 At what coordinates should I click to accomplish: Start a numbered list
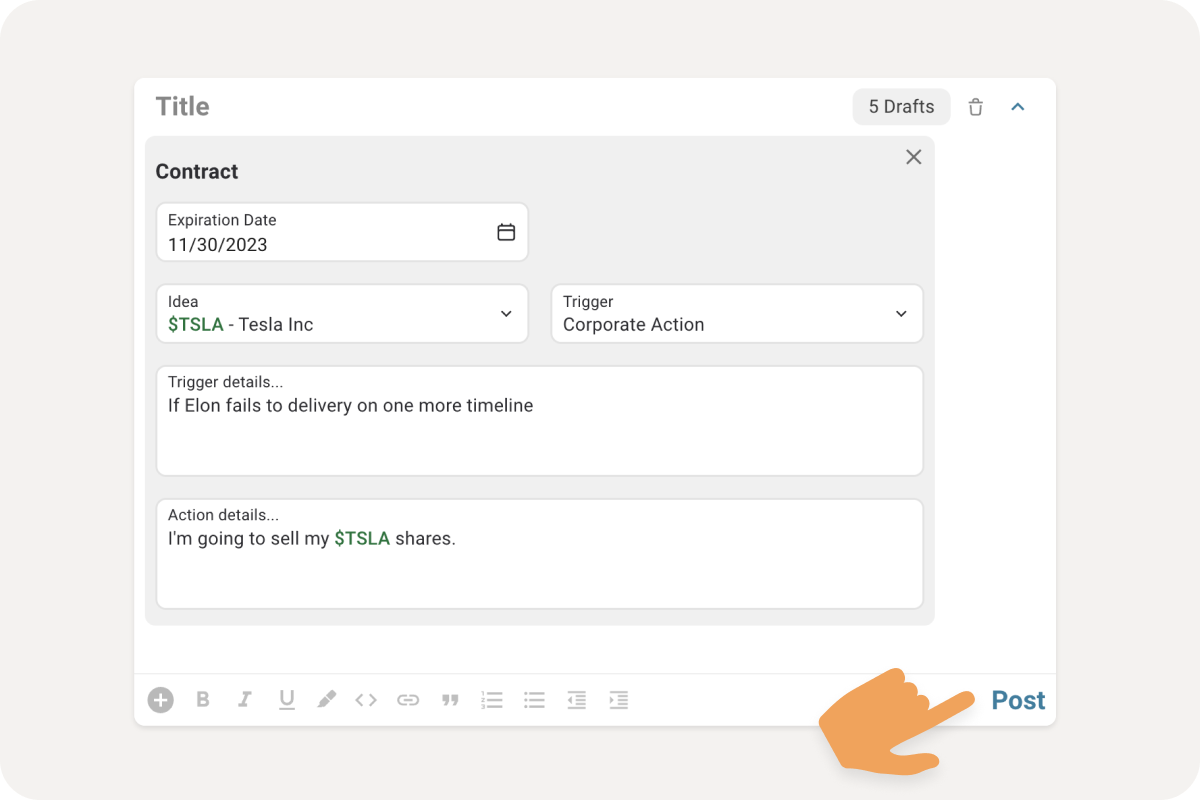click(x=492, y=700)
